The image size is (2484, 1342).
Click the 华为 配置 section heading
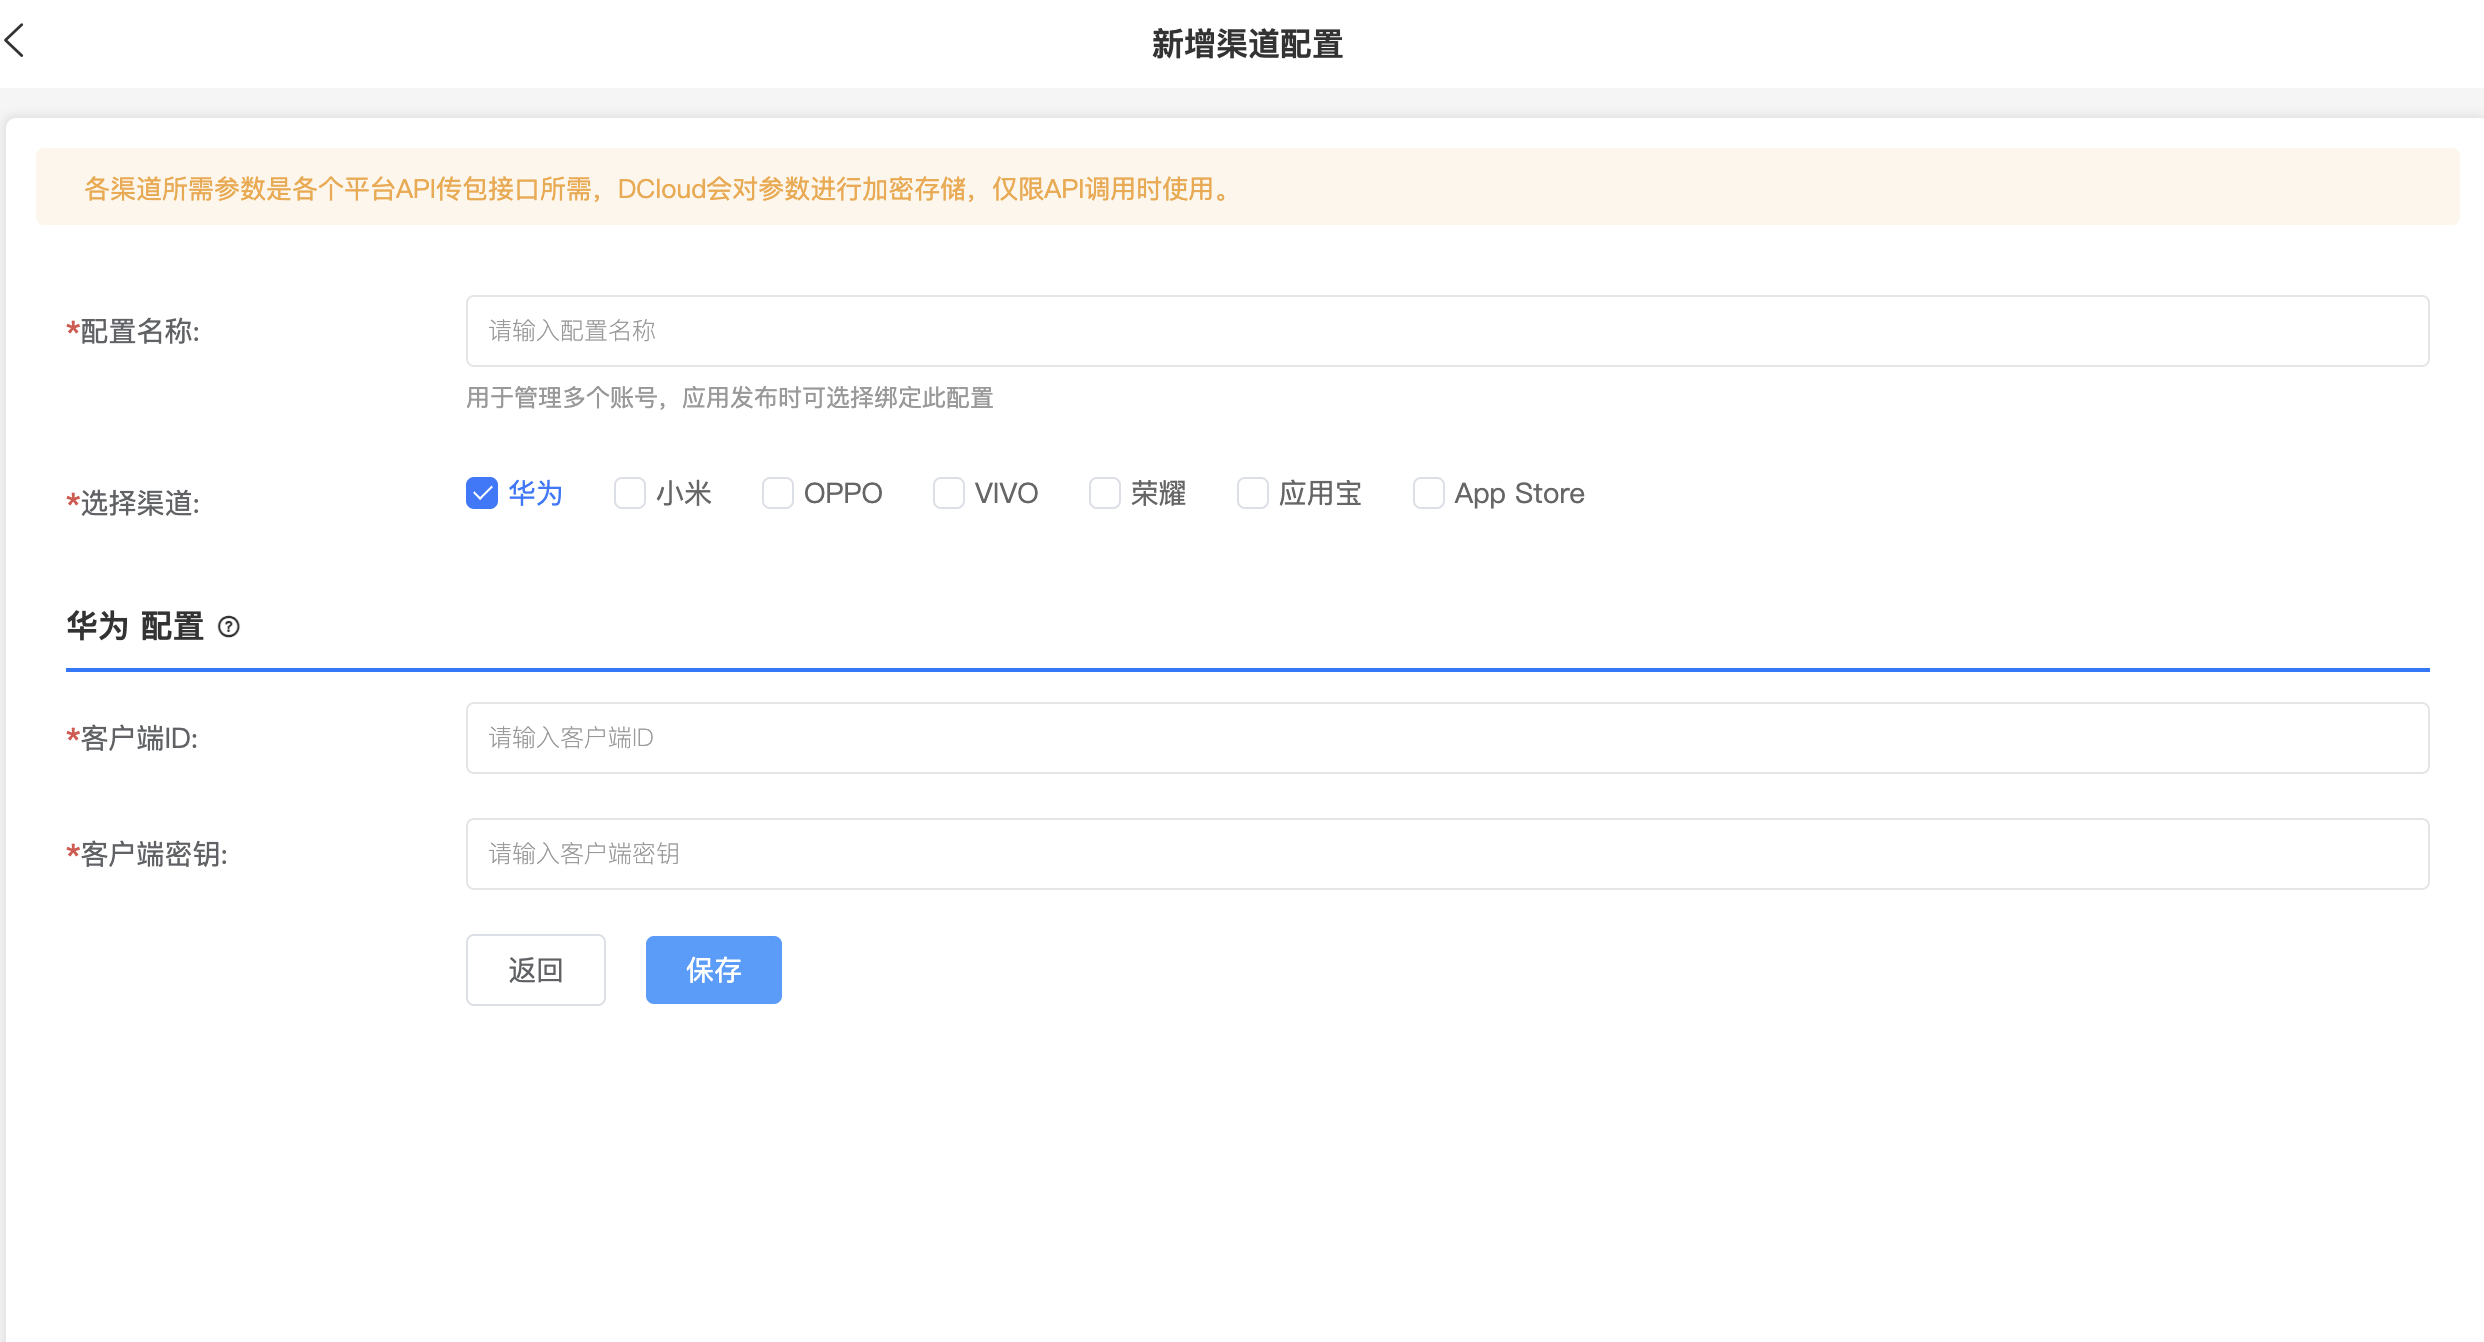[135, 627]
